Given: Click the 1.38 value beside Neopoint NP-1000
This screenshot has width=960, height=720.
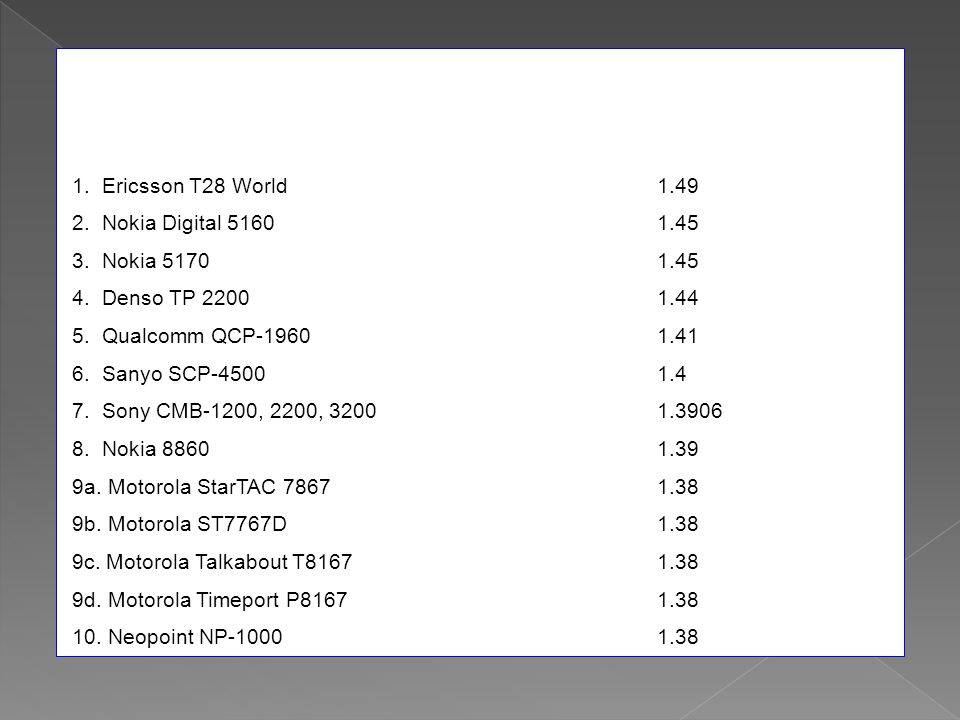Looking at the screenshot, I should coord(678,637).
